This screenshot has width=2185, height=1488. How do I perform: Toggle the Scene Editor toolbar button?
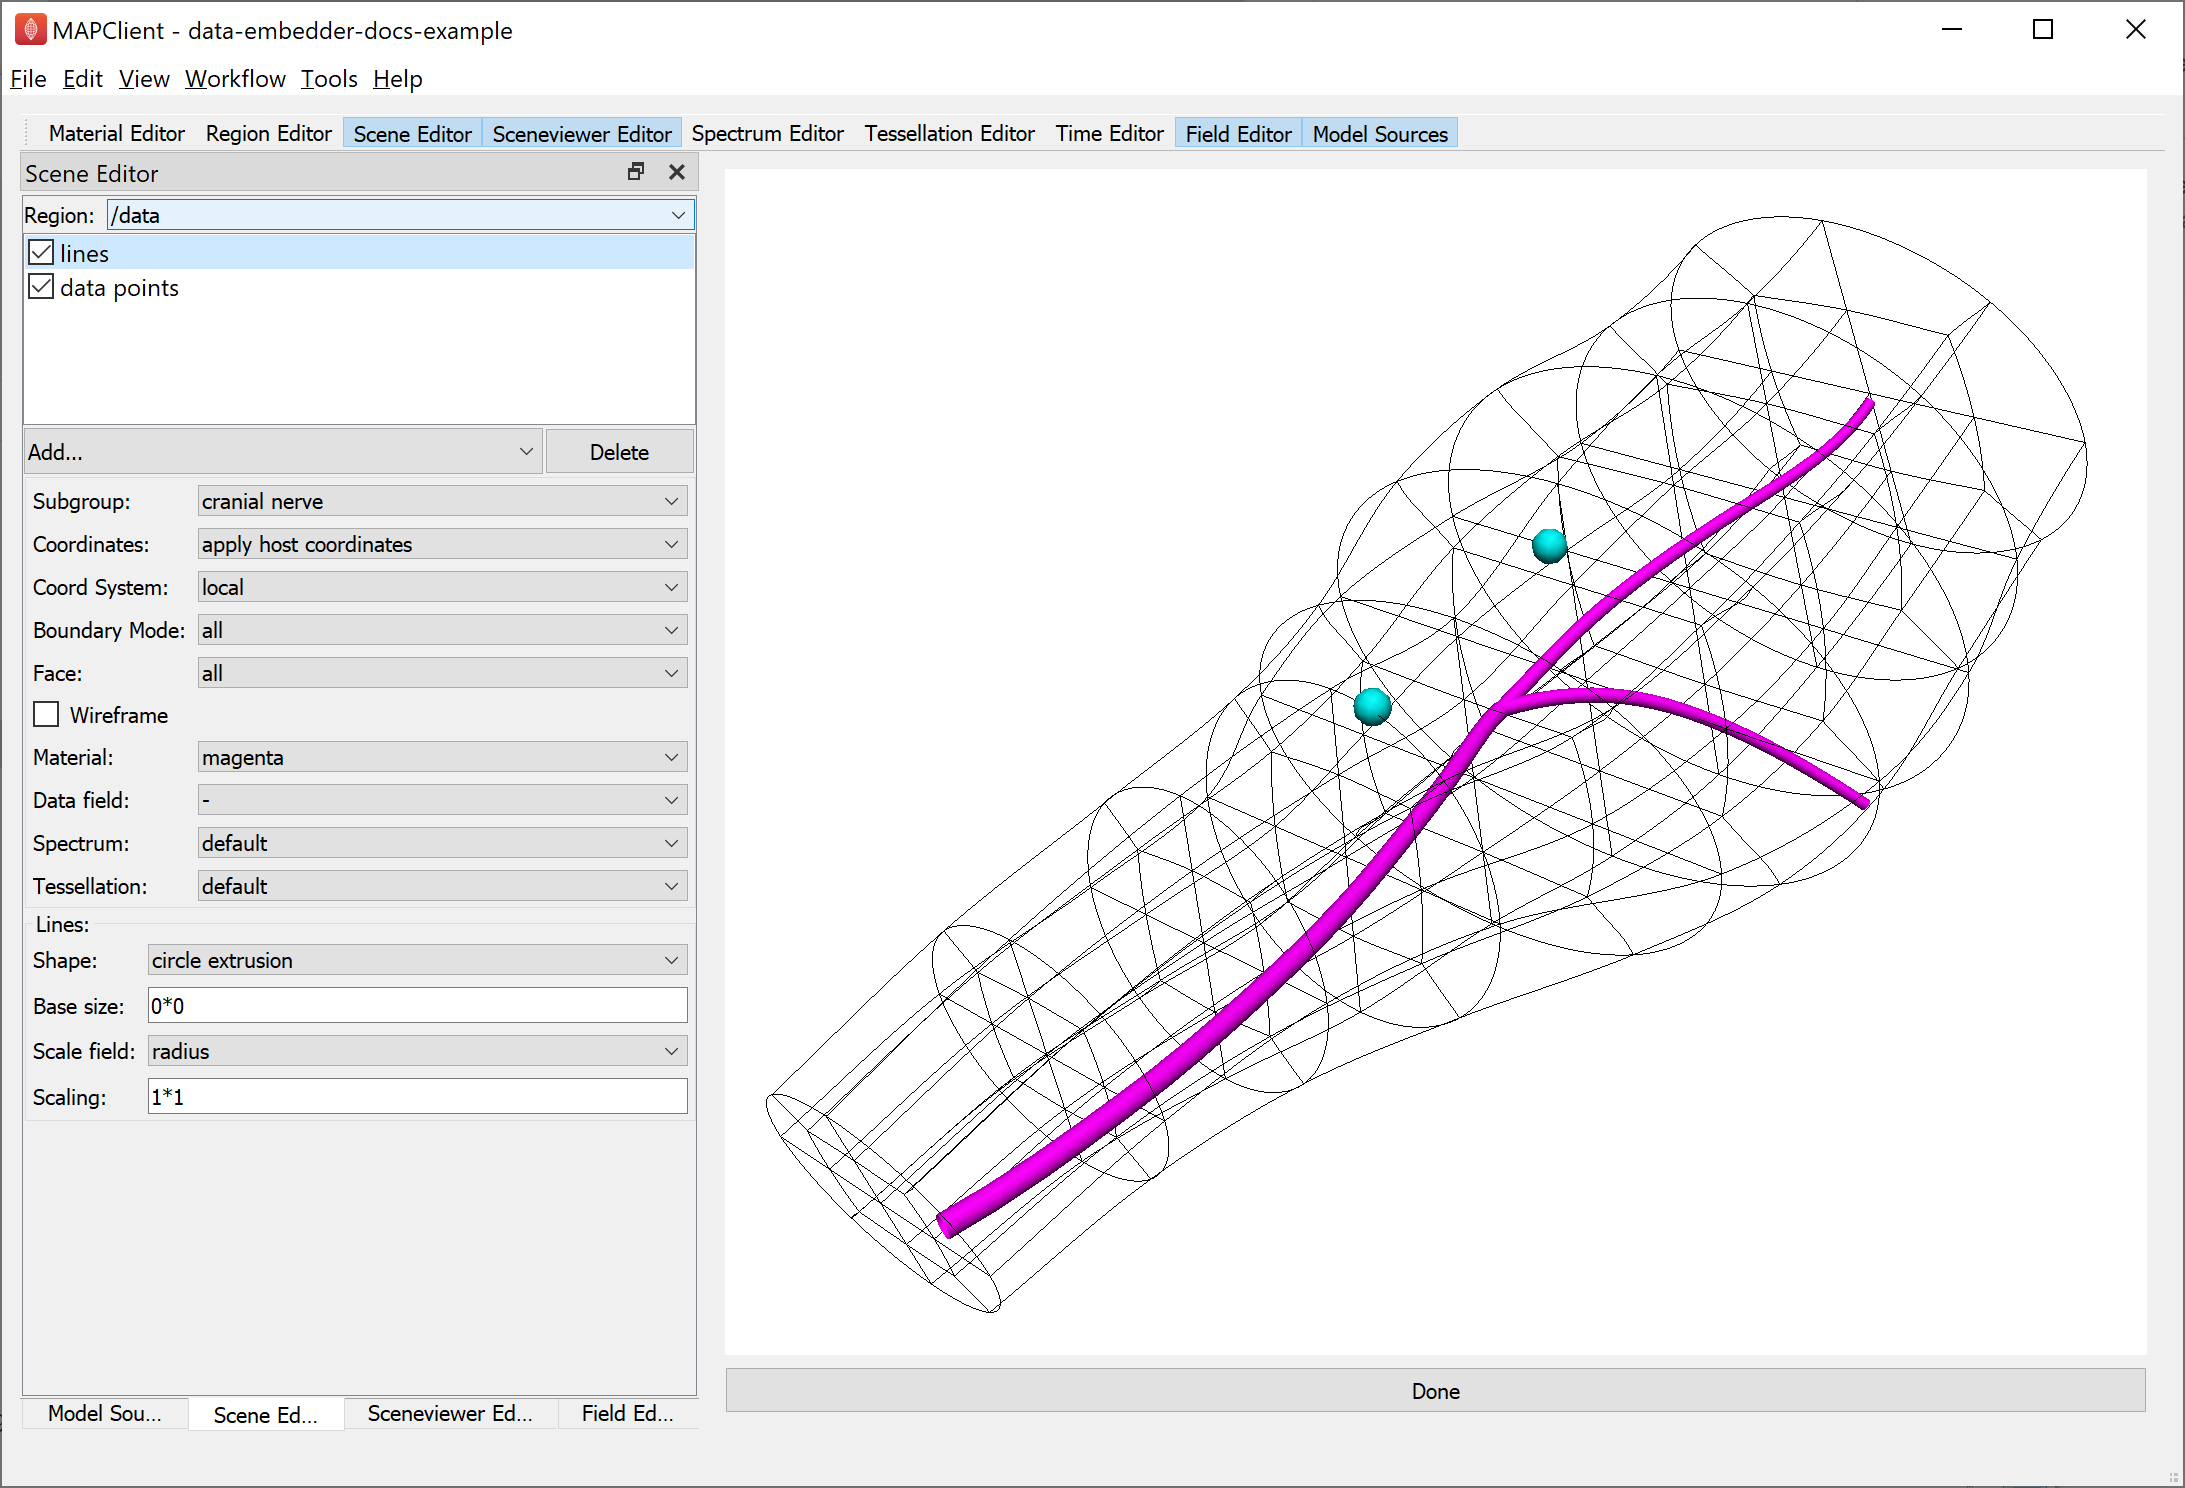click(412, 134)
